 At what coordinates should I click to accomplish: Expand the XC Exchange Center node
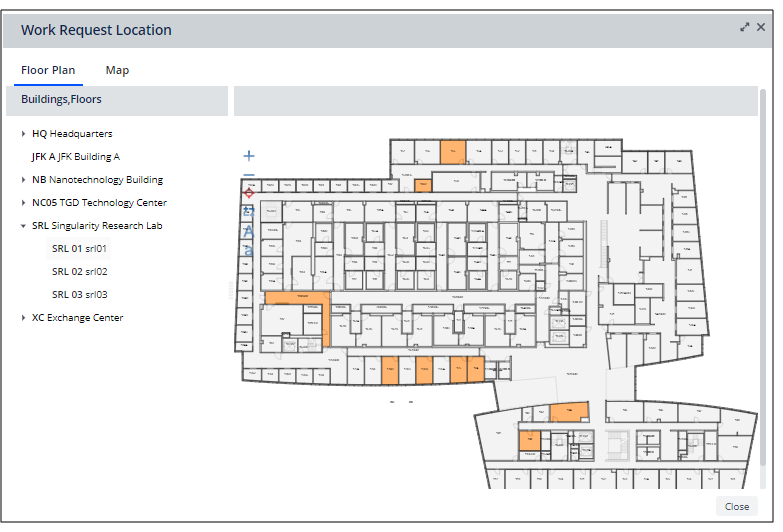[23, 318]
